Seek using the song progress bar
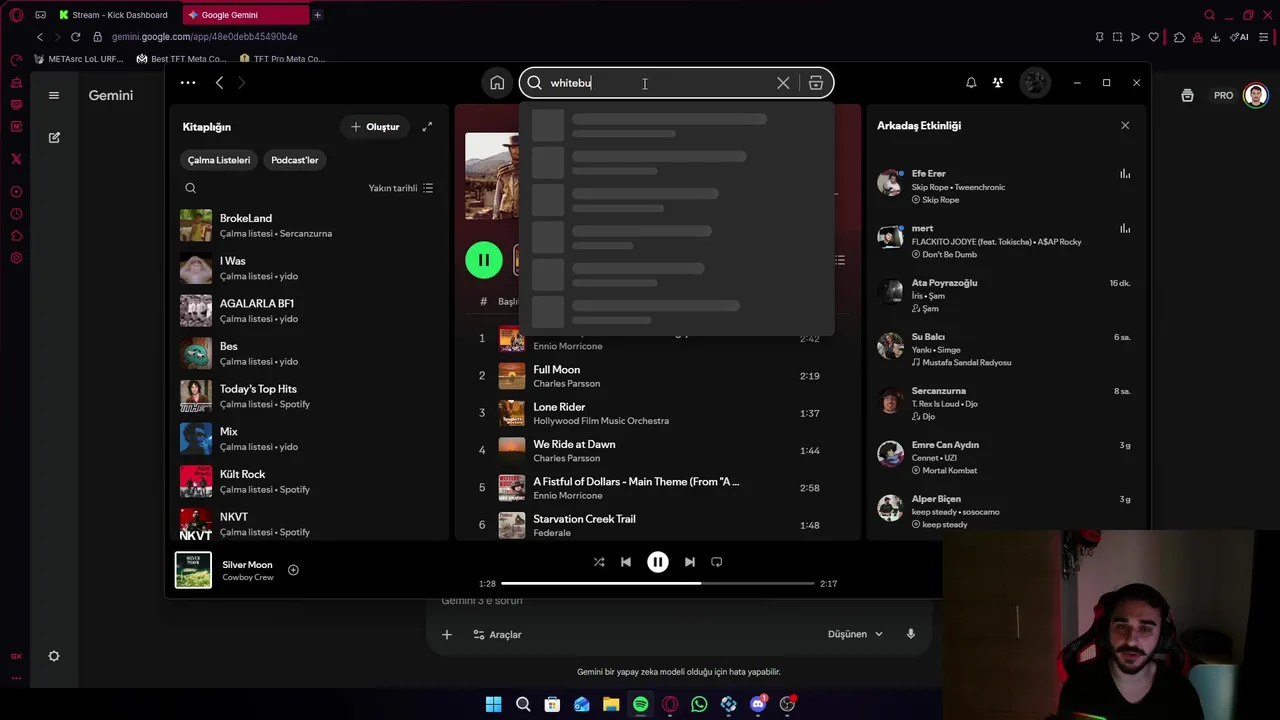Image resolution: width=1280 pixels, height=720 pixels. tap(658, 583)
